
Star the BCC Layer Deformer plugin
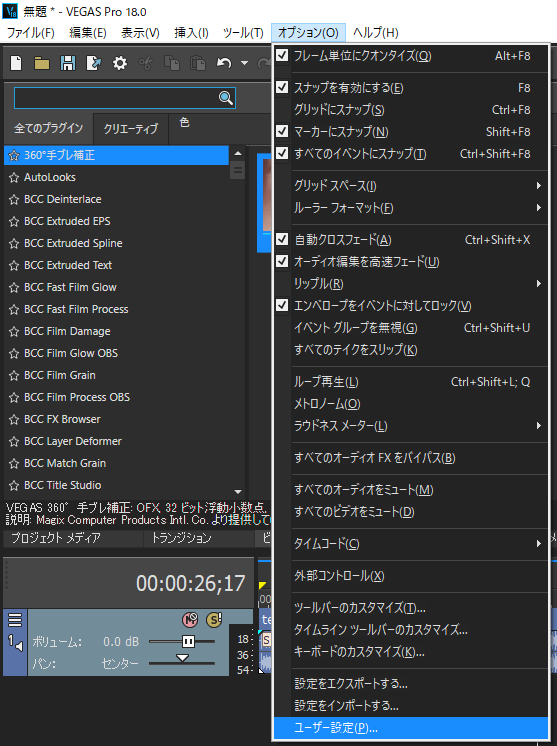coord(14,442)
